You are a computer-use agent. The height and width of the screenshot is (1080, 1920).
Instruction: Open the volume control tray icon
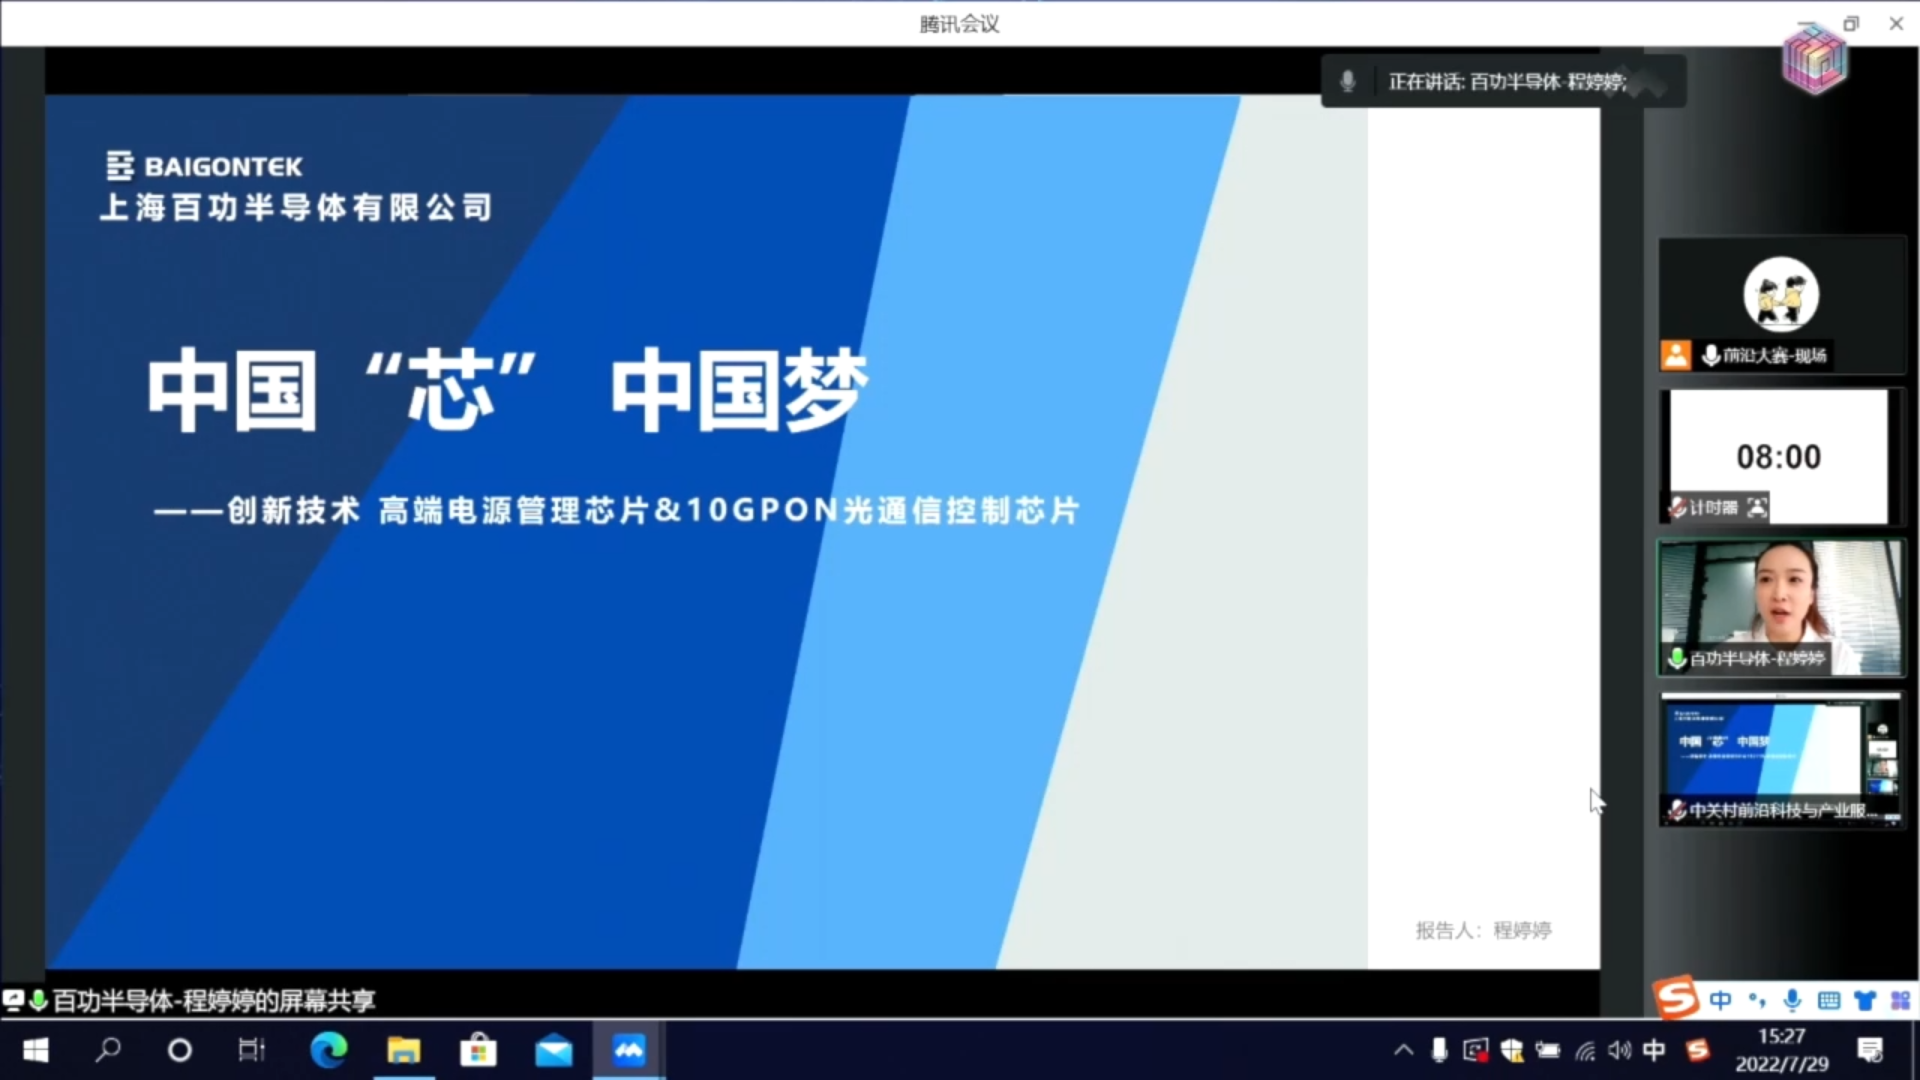1620,1050
